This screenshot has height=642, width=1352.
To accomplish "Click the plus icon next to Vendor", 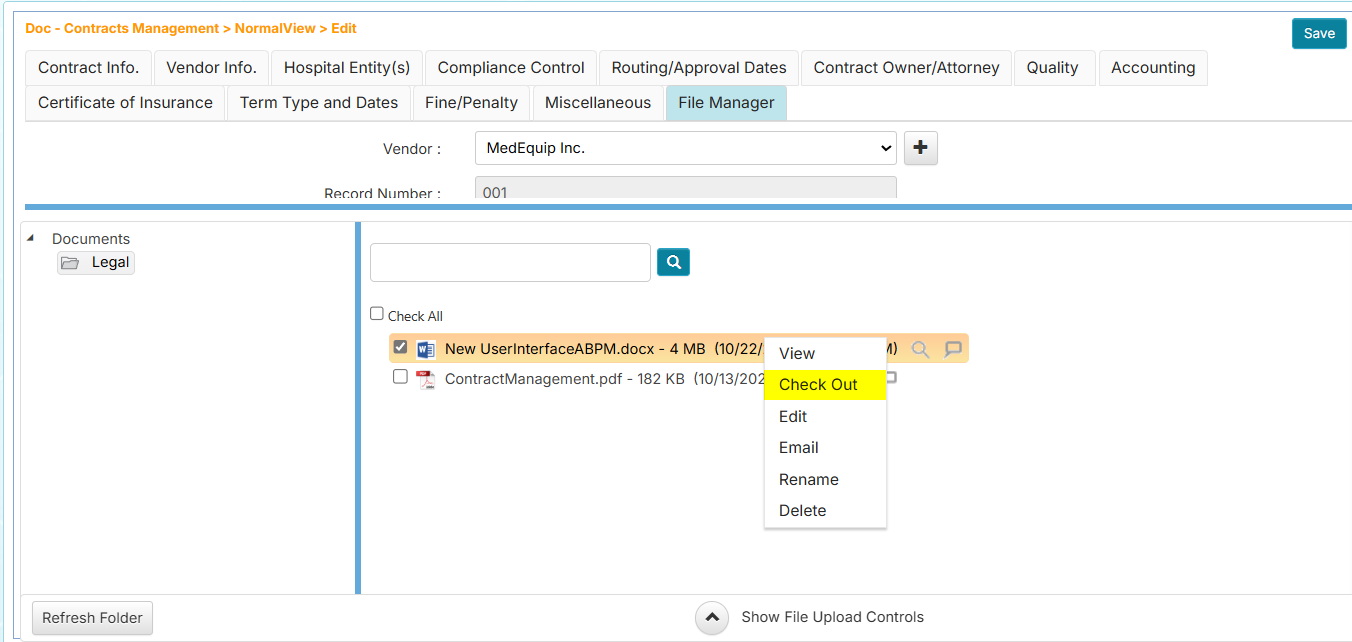I will pos(920,148).
